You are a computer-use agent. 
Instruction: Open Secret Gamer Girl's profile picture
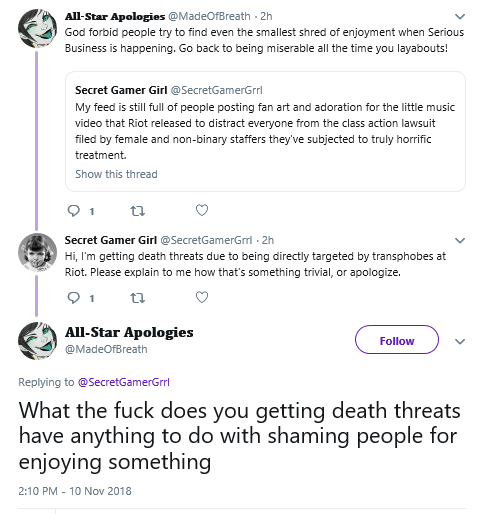pos(37,252)
